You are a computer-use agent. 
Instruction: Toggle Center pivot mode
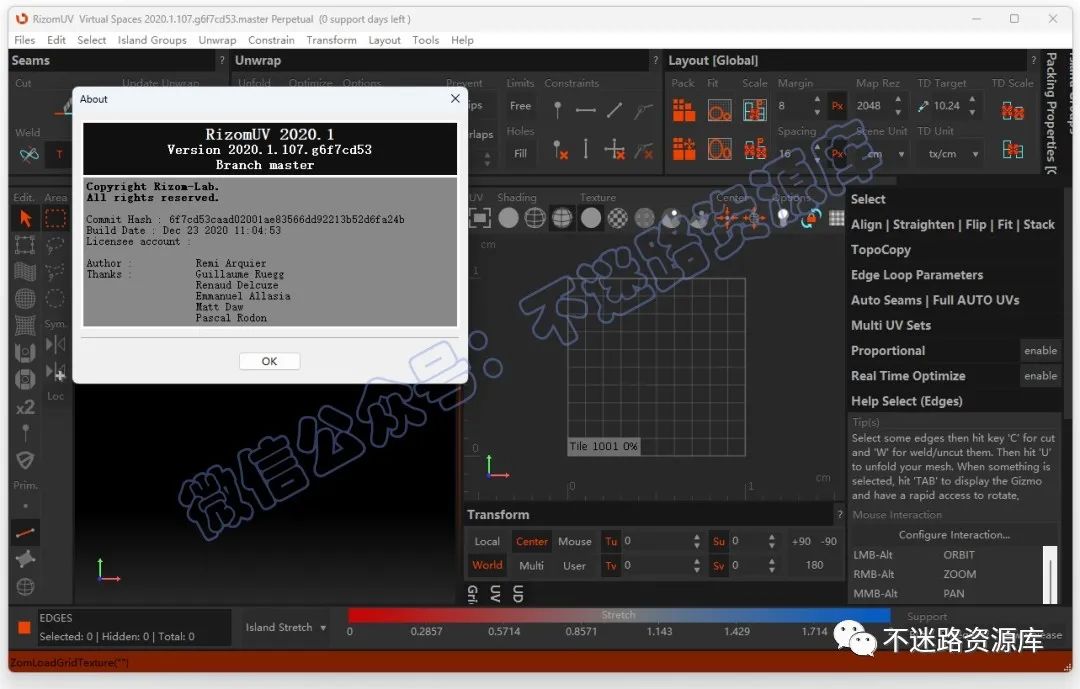tap(532, 542)
